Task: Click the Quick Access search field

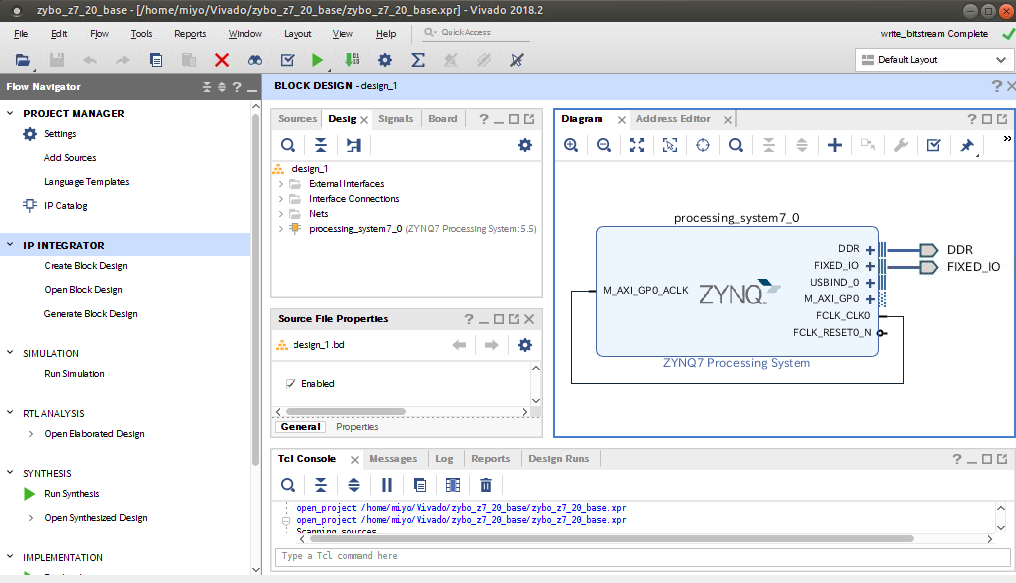Action: coord(476,32)
